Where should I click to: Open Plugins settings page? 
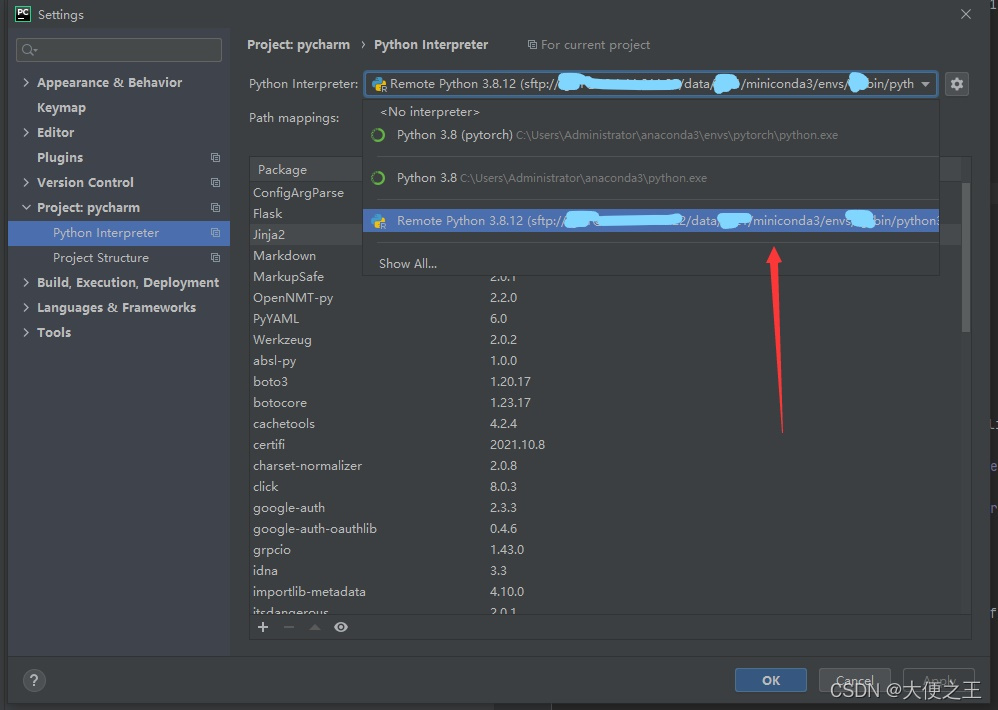tap(60, 157)
